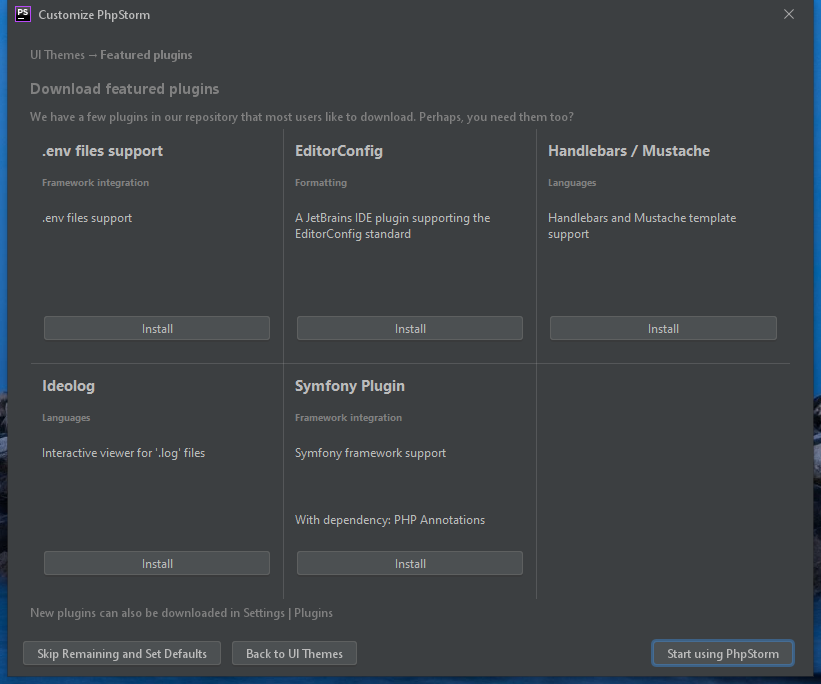
Task: Click the 'Customize PhpStorm' window title
Action: pos(94,15)
